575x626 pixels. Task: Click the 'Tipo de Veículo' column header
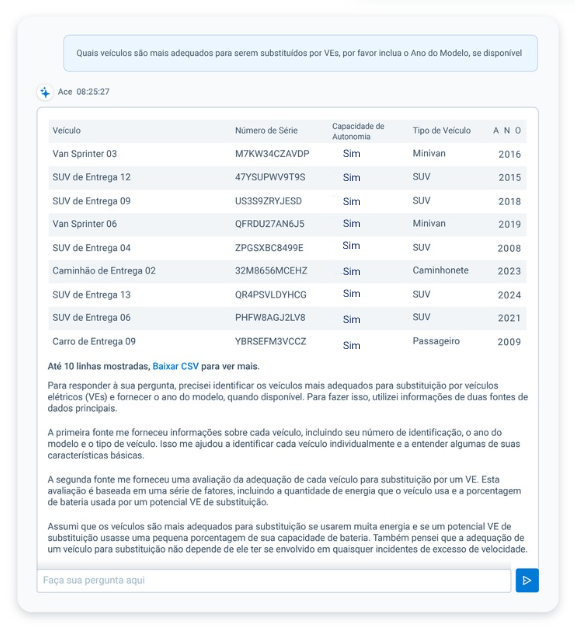point(442,131)
